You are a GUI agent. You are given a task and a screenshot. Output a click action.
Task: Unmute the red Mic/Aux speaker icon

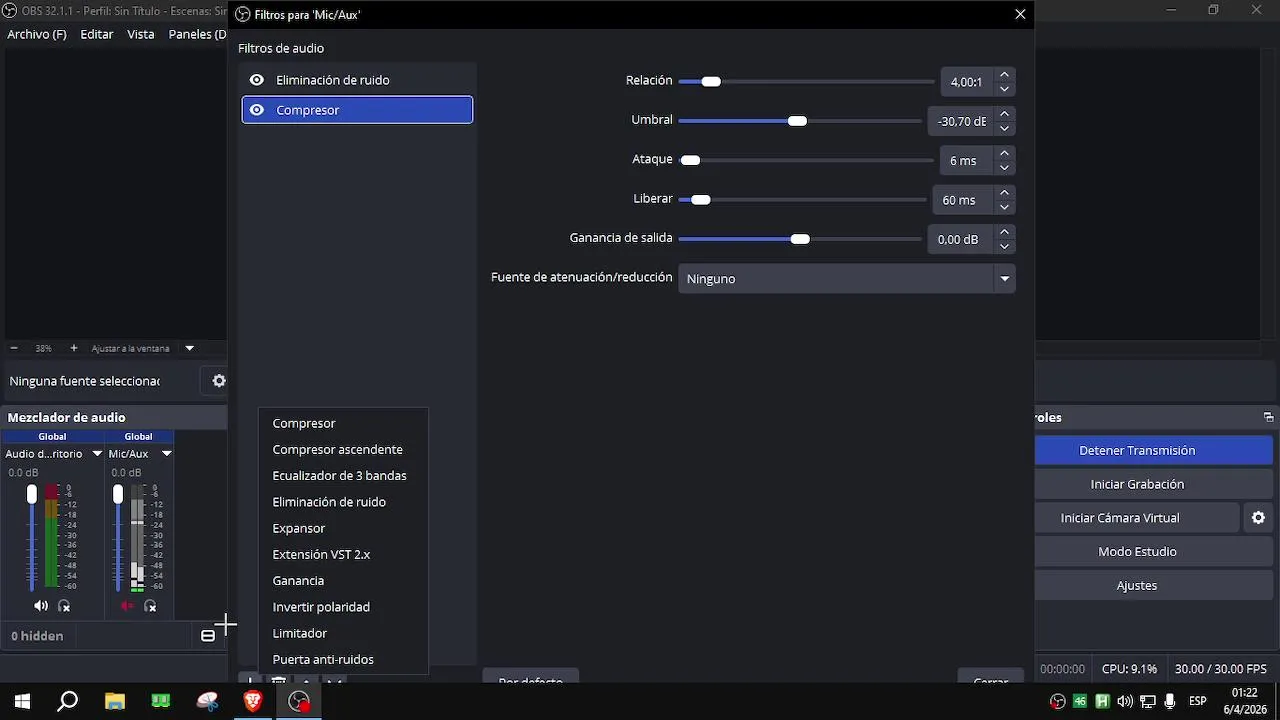point(127,606)
